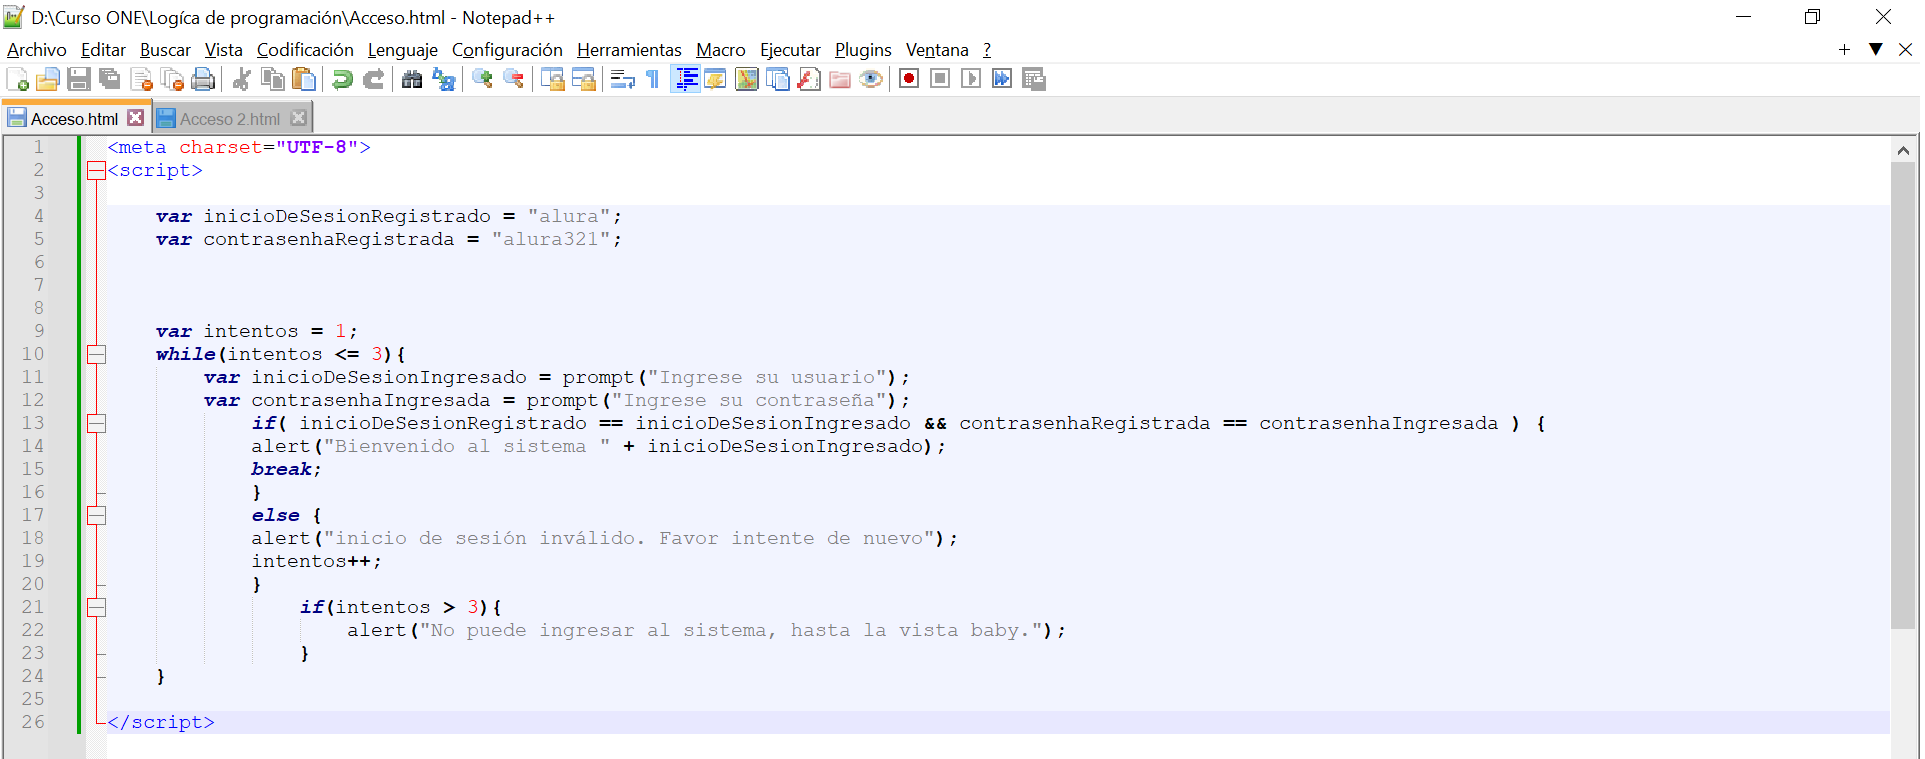Viewport: 1925px width, 759px height.
Task: Open the Codificación menu
Action: (x=305, y=50)
